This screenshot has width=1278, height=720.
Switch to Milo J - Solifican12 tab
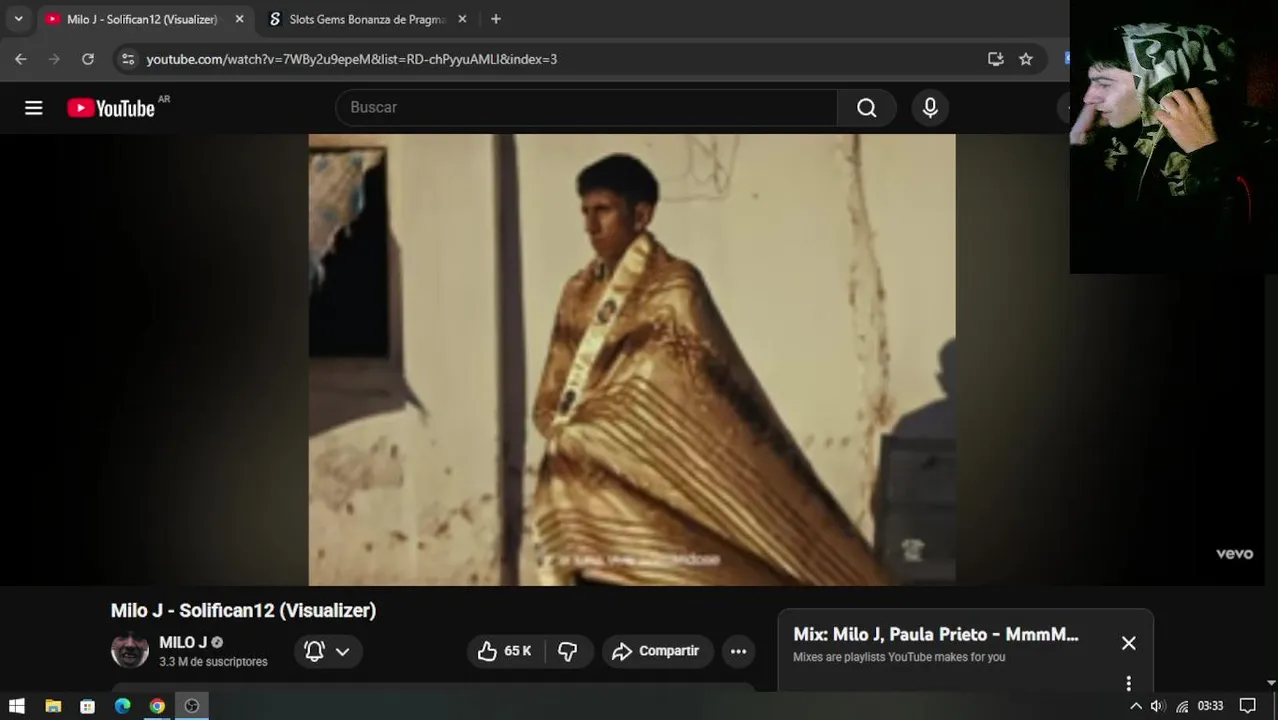tap(142, 19)
